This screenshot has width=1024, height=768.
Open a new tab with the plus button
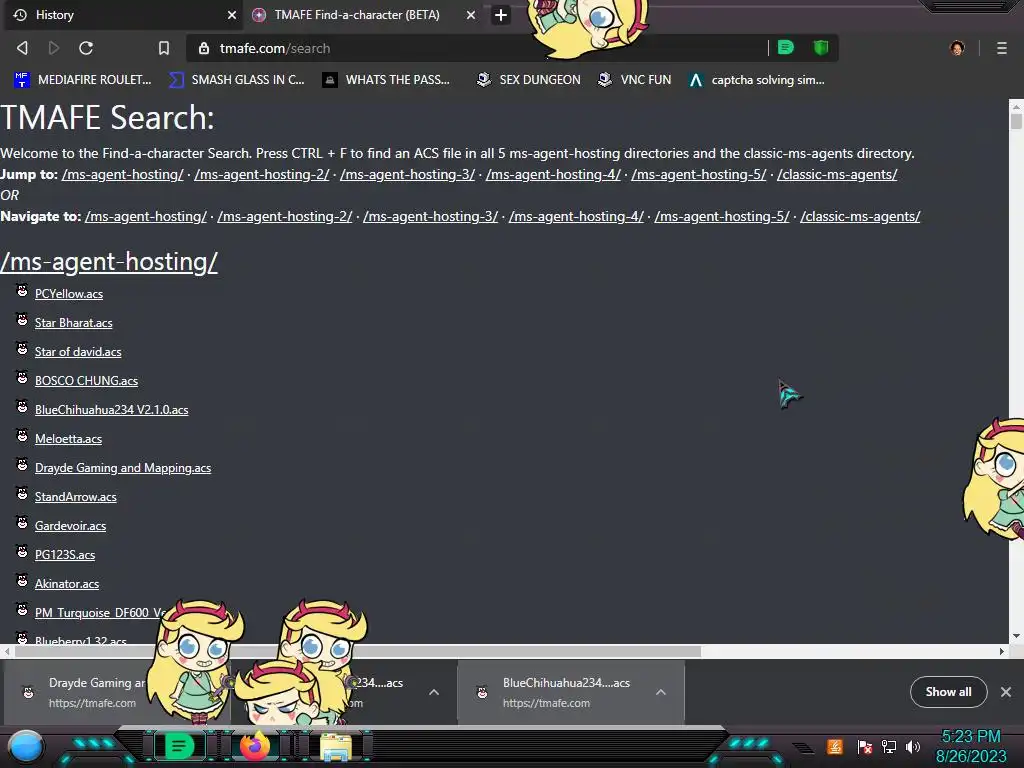point(501,15)
